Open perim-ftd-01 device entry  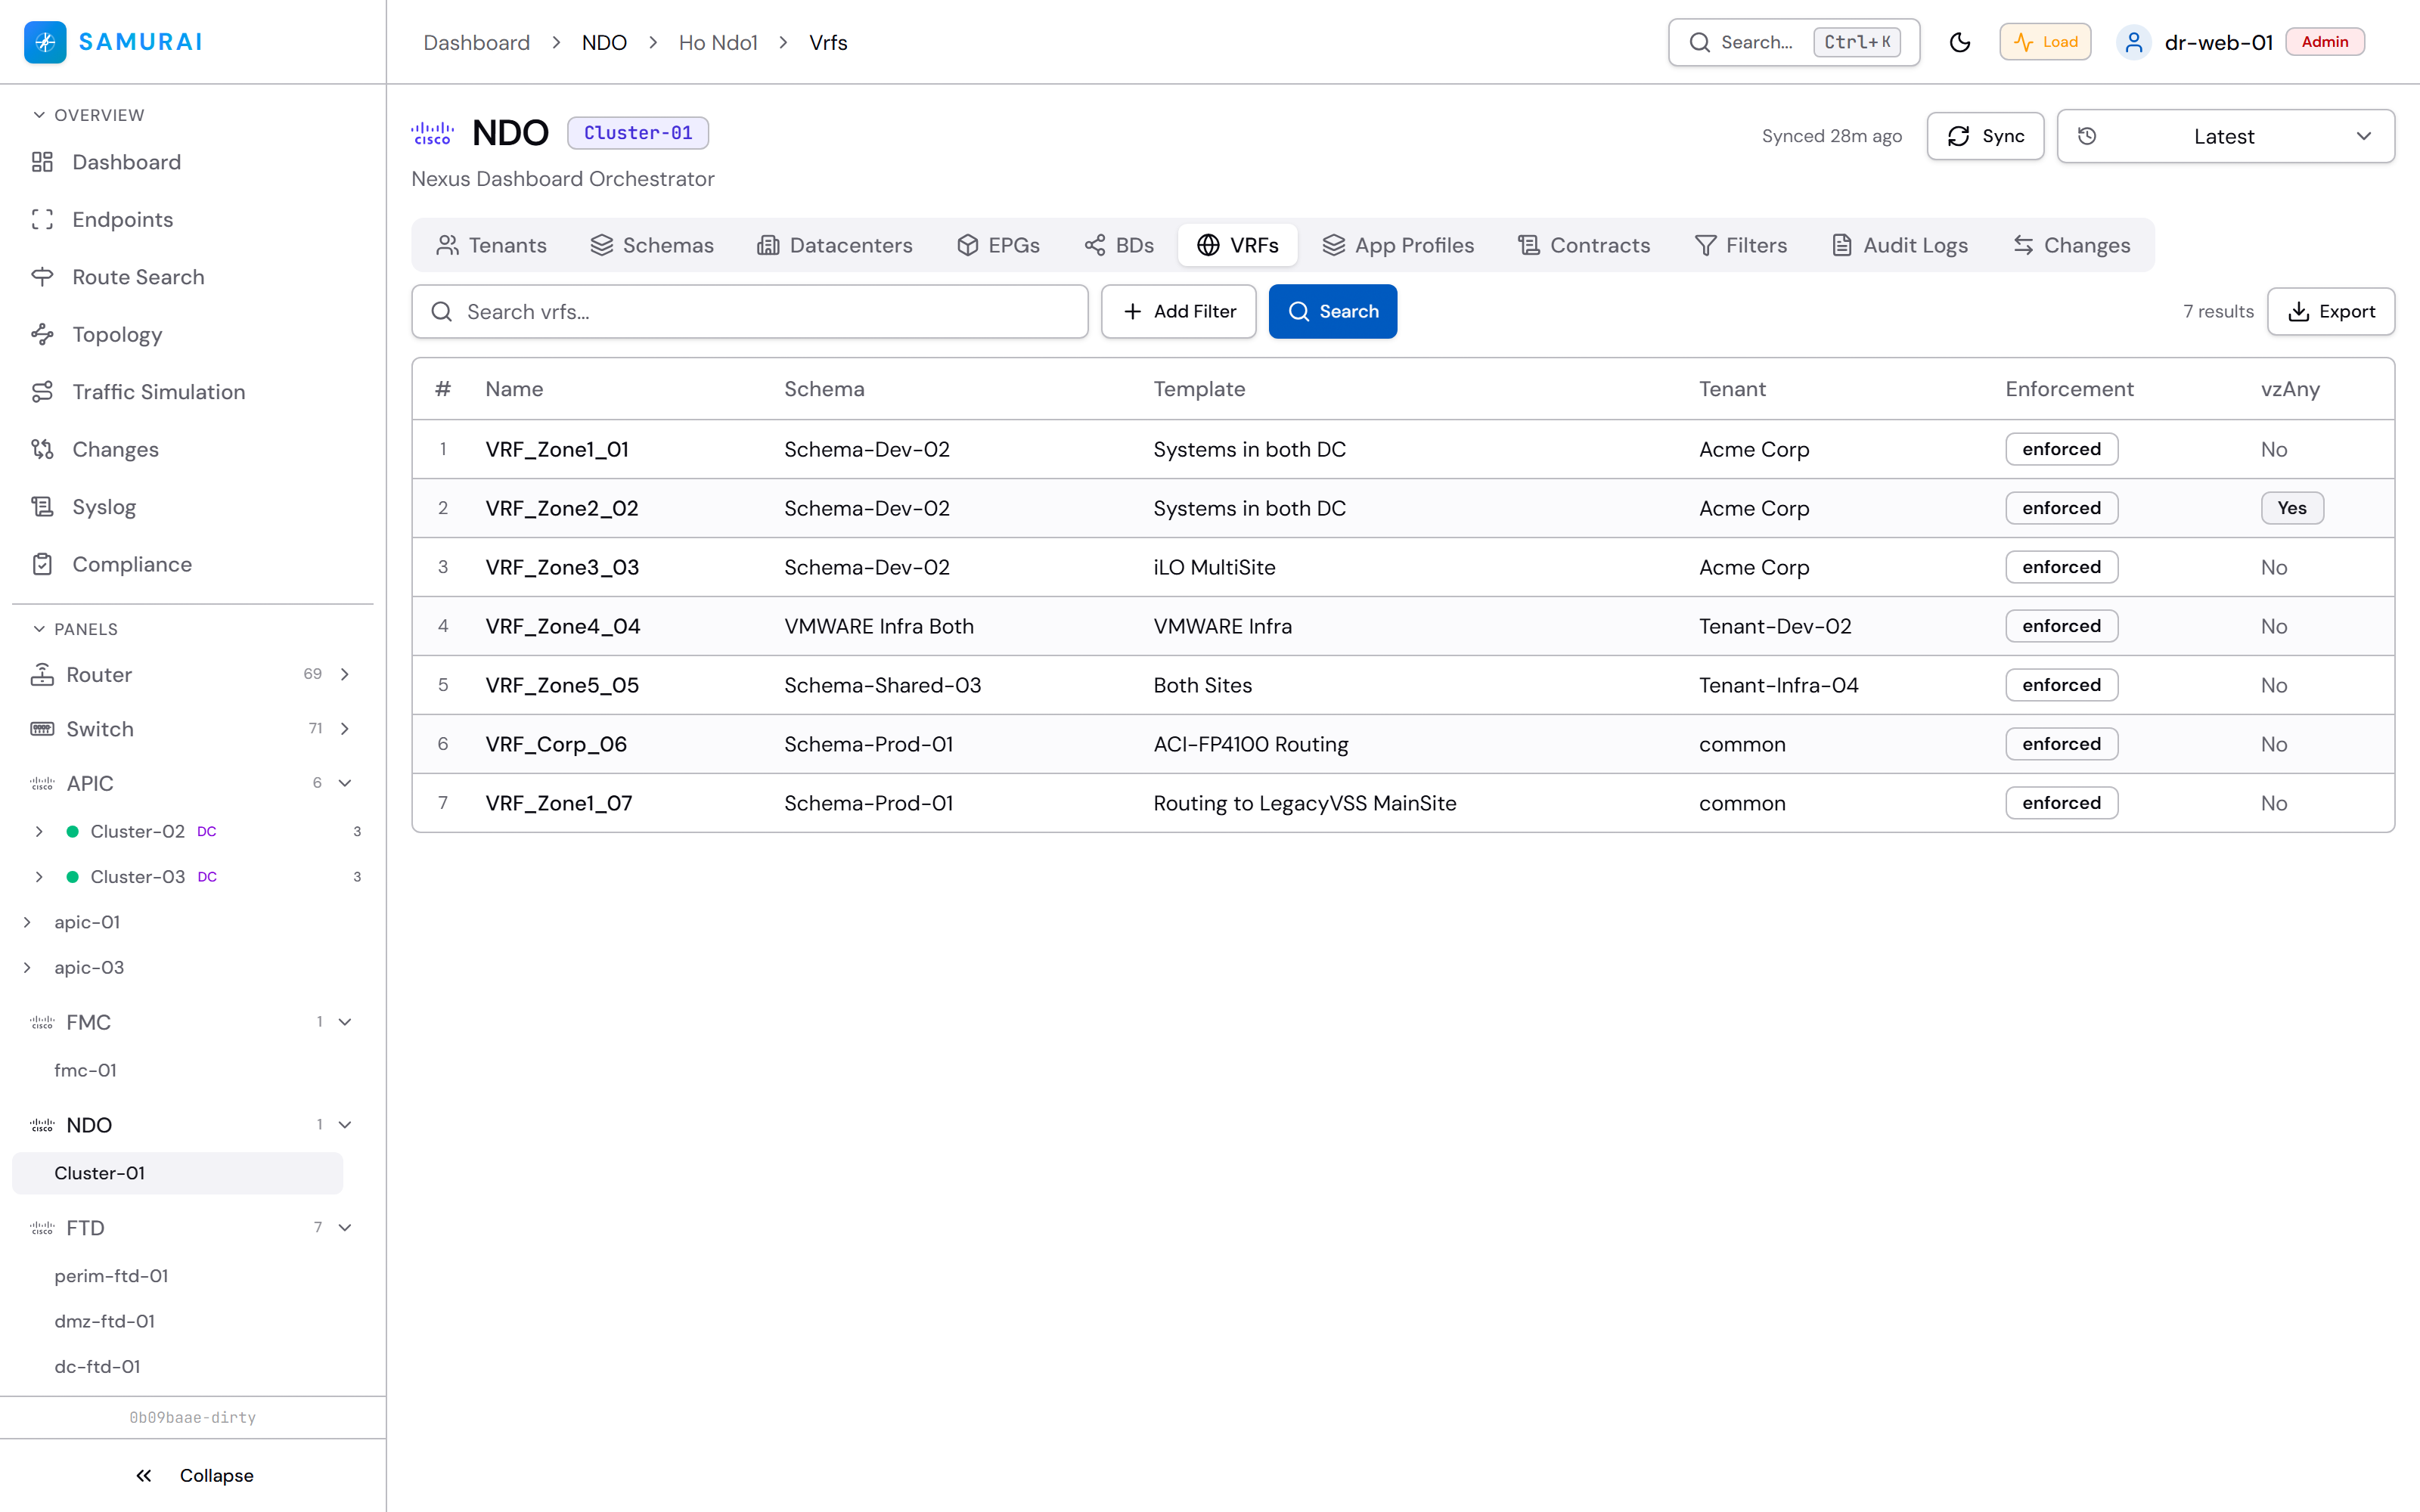coord(111,1276)
